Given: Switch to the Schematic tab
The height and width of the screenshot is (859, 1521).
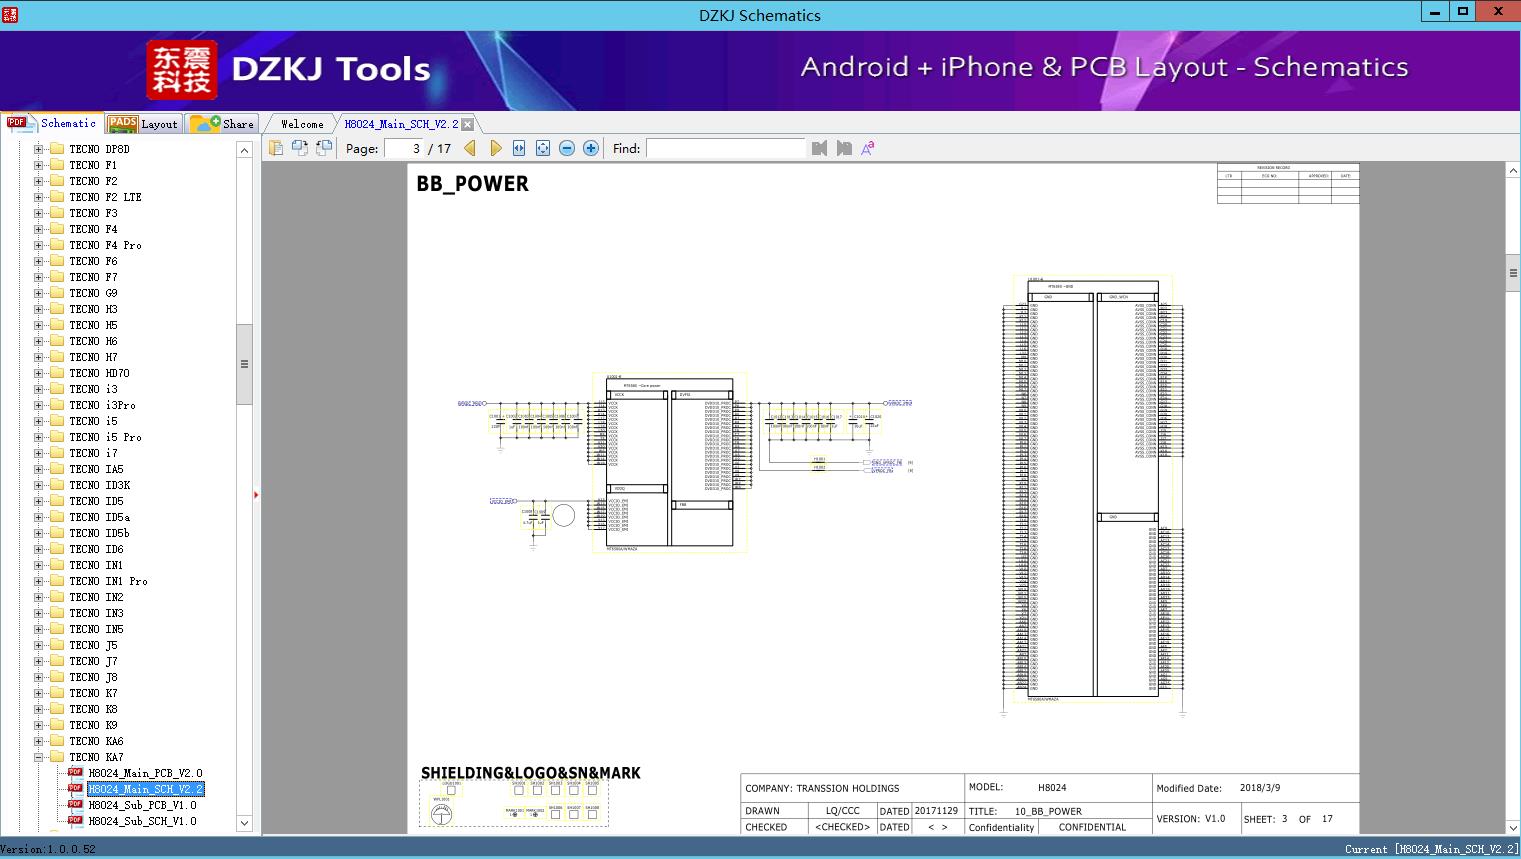Looking at the screenshot, I should [x=52, y=123].
